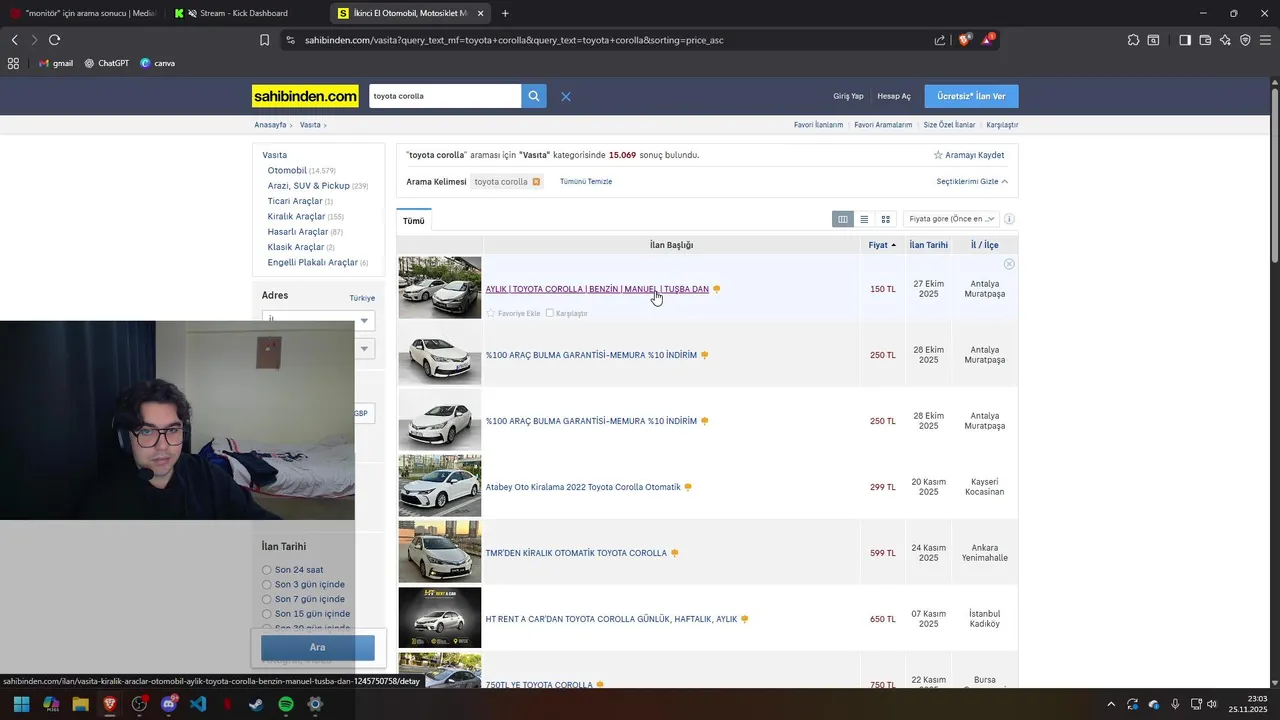Screen dimensions: 1280x720
Task: Open the share icon in address bar
Action: (940, 40)
